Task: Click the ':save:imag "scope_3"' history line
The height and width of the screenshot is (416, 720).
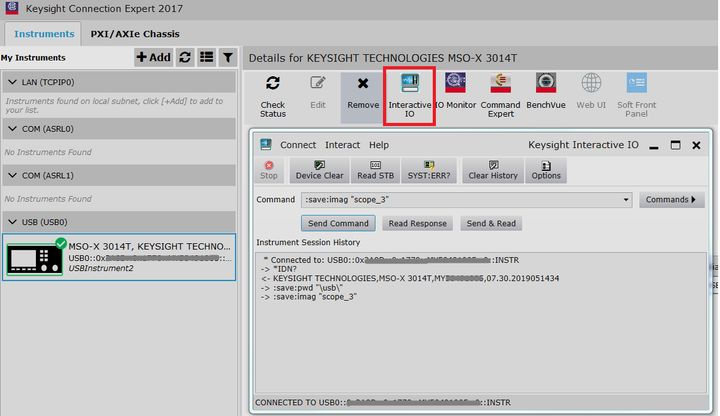Action: pos(309,297)
